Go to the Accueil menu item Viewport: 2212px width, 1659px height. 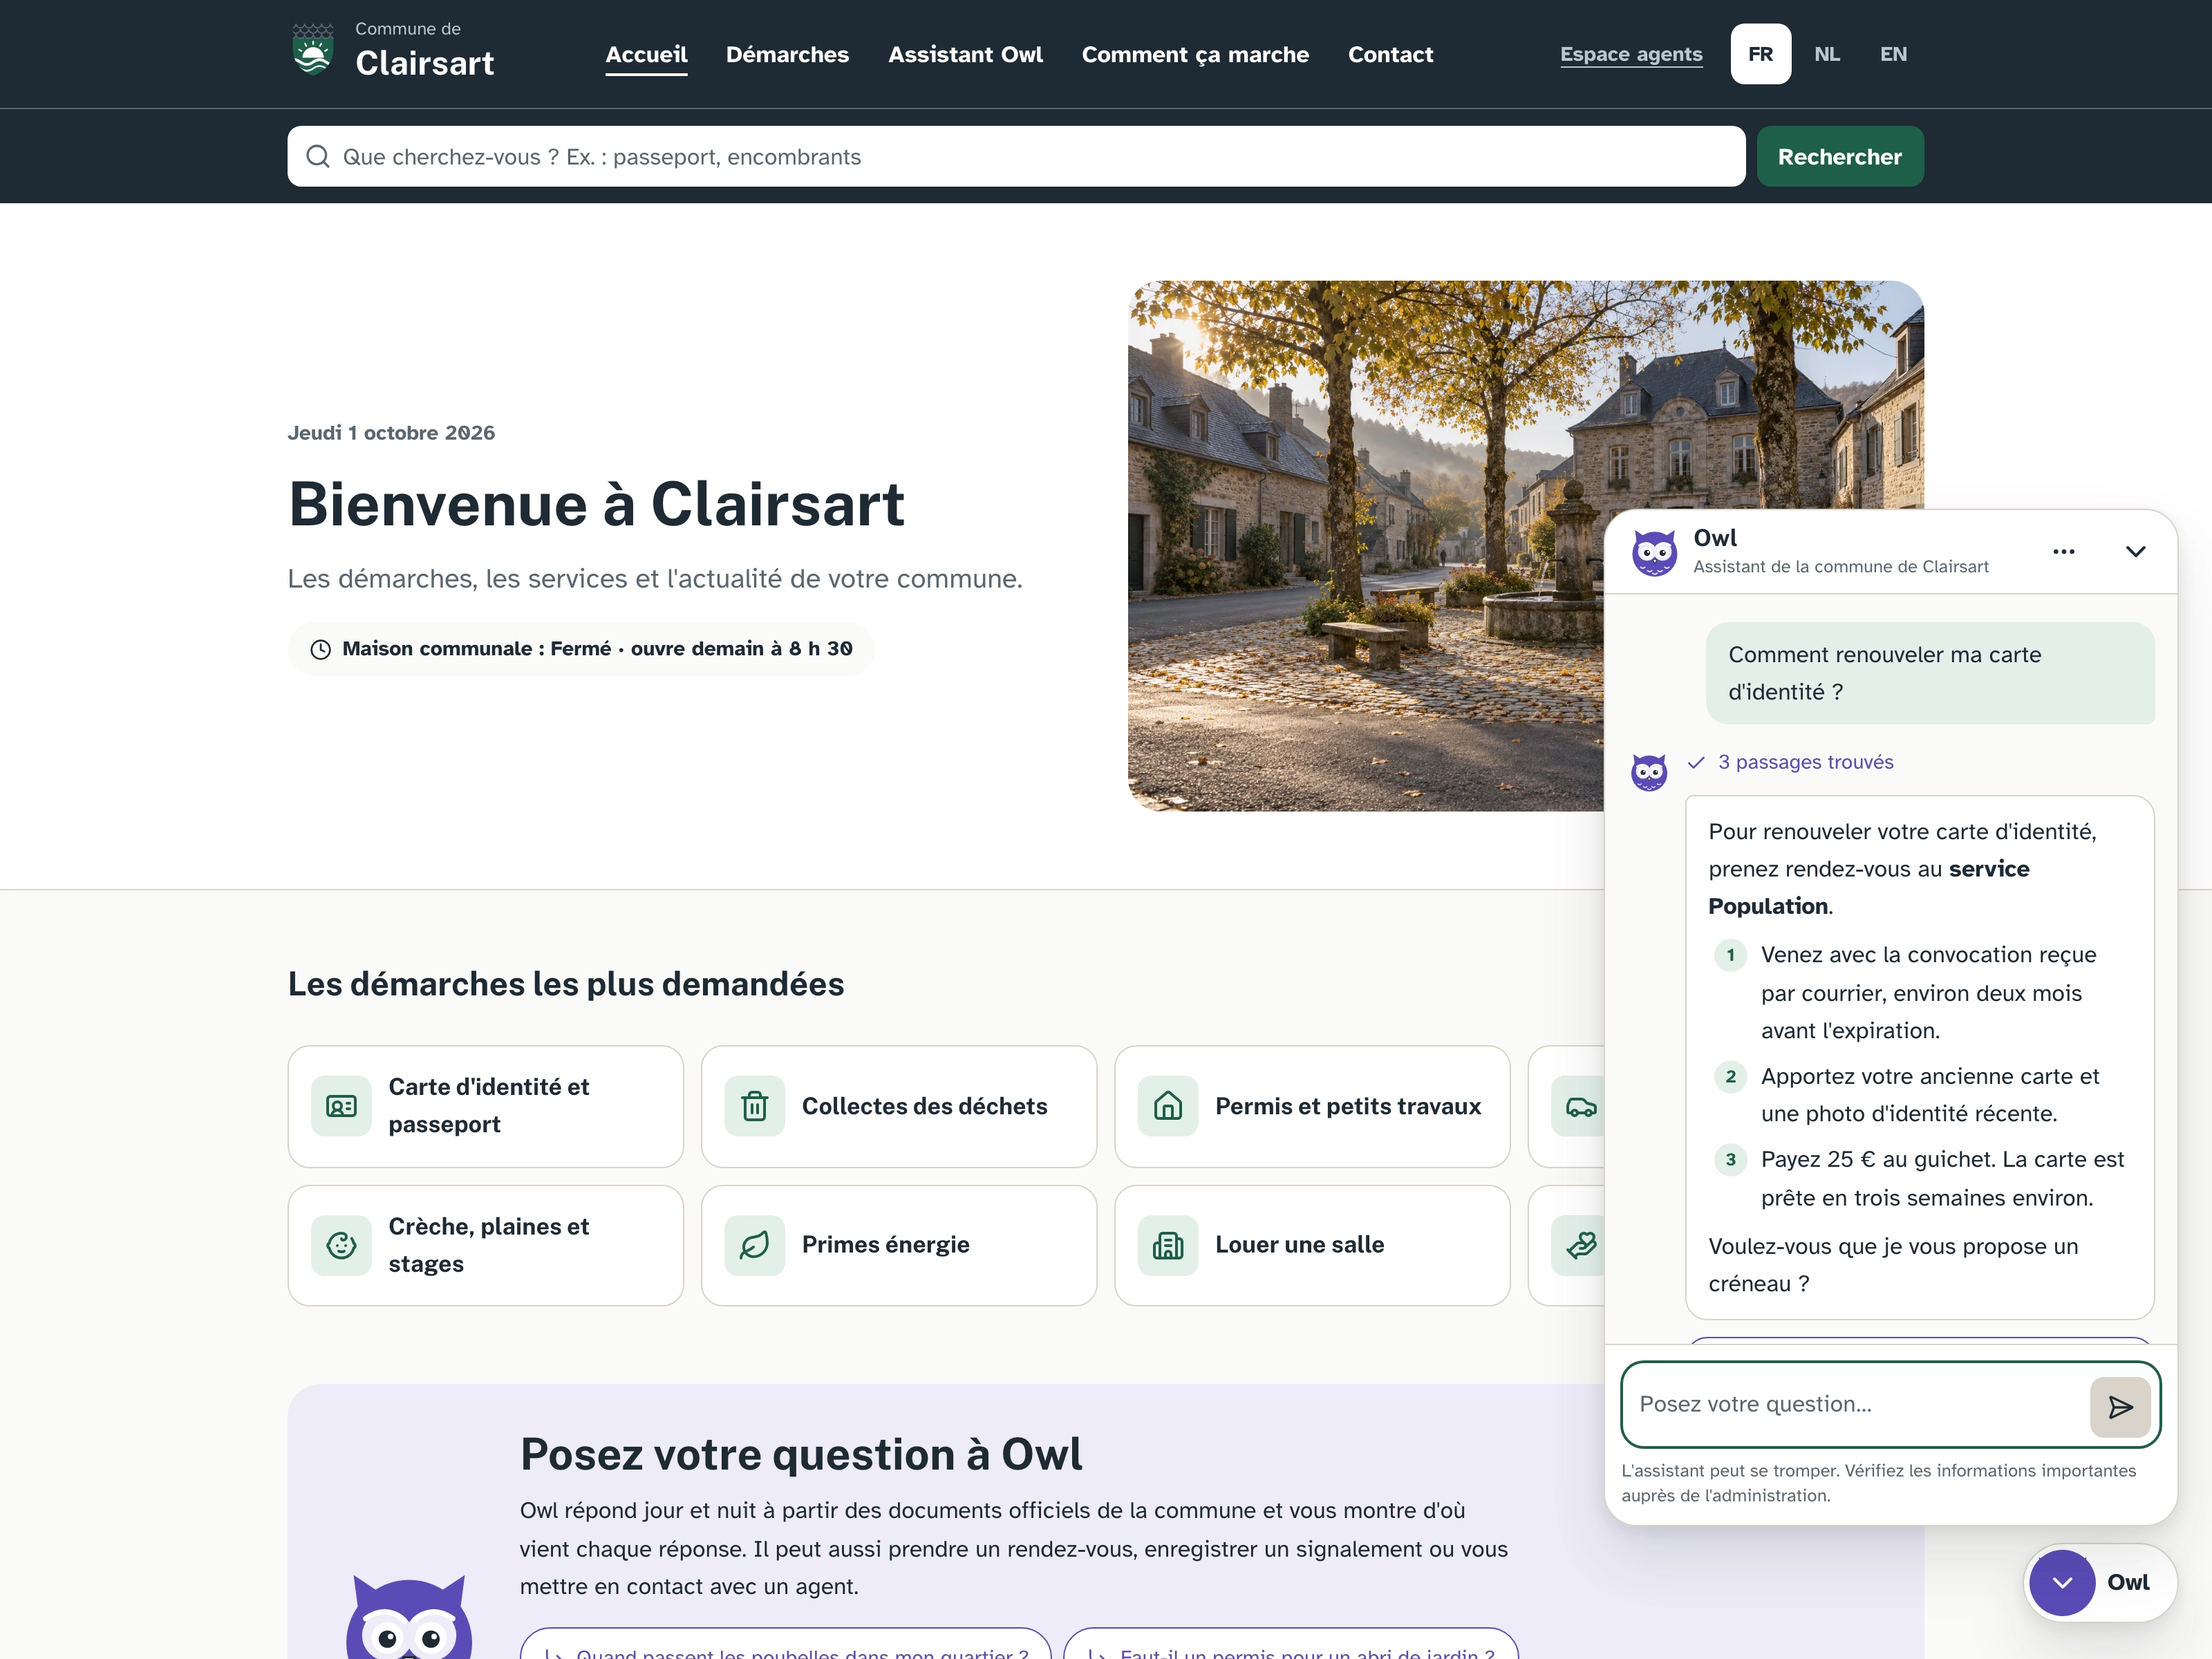coord(646,55)
